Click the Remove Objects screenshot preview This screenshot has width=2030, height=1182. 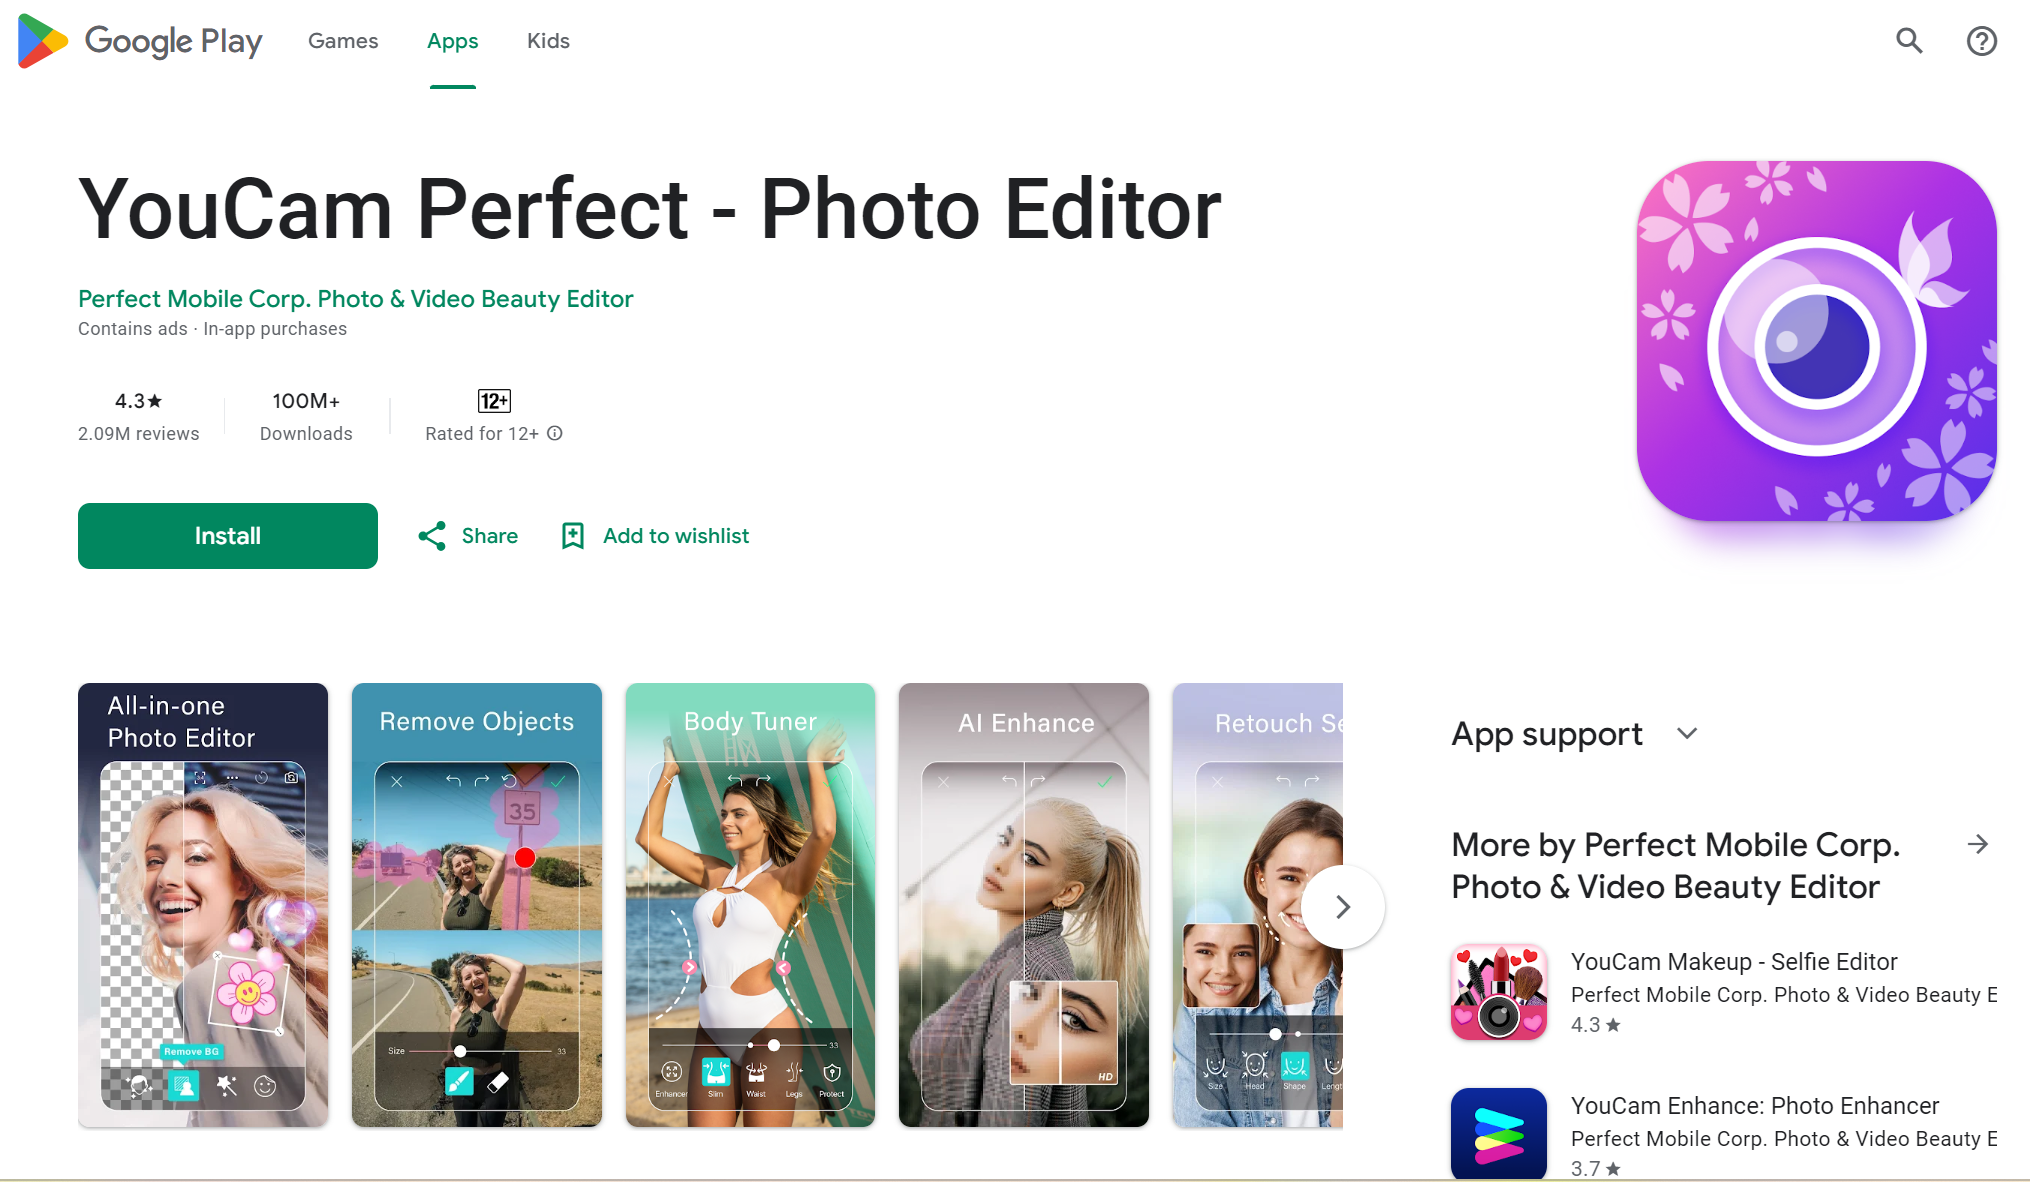coord(477,905)
